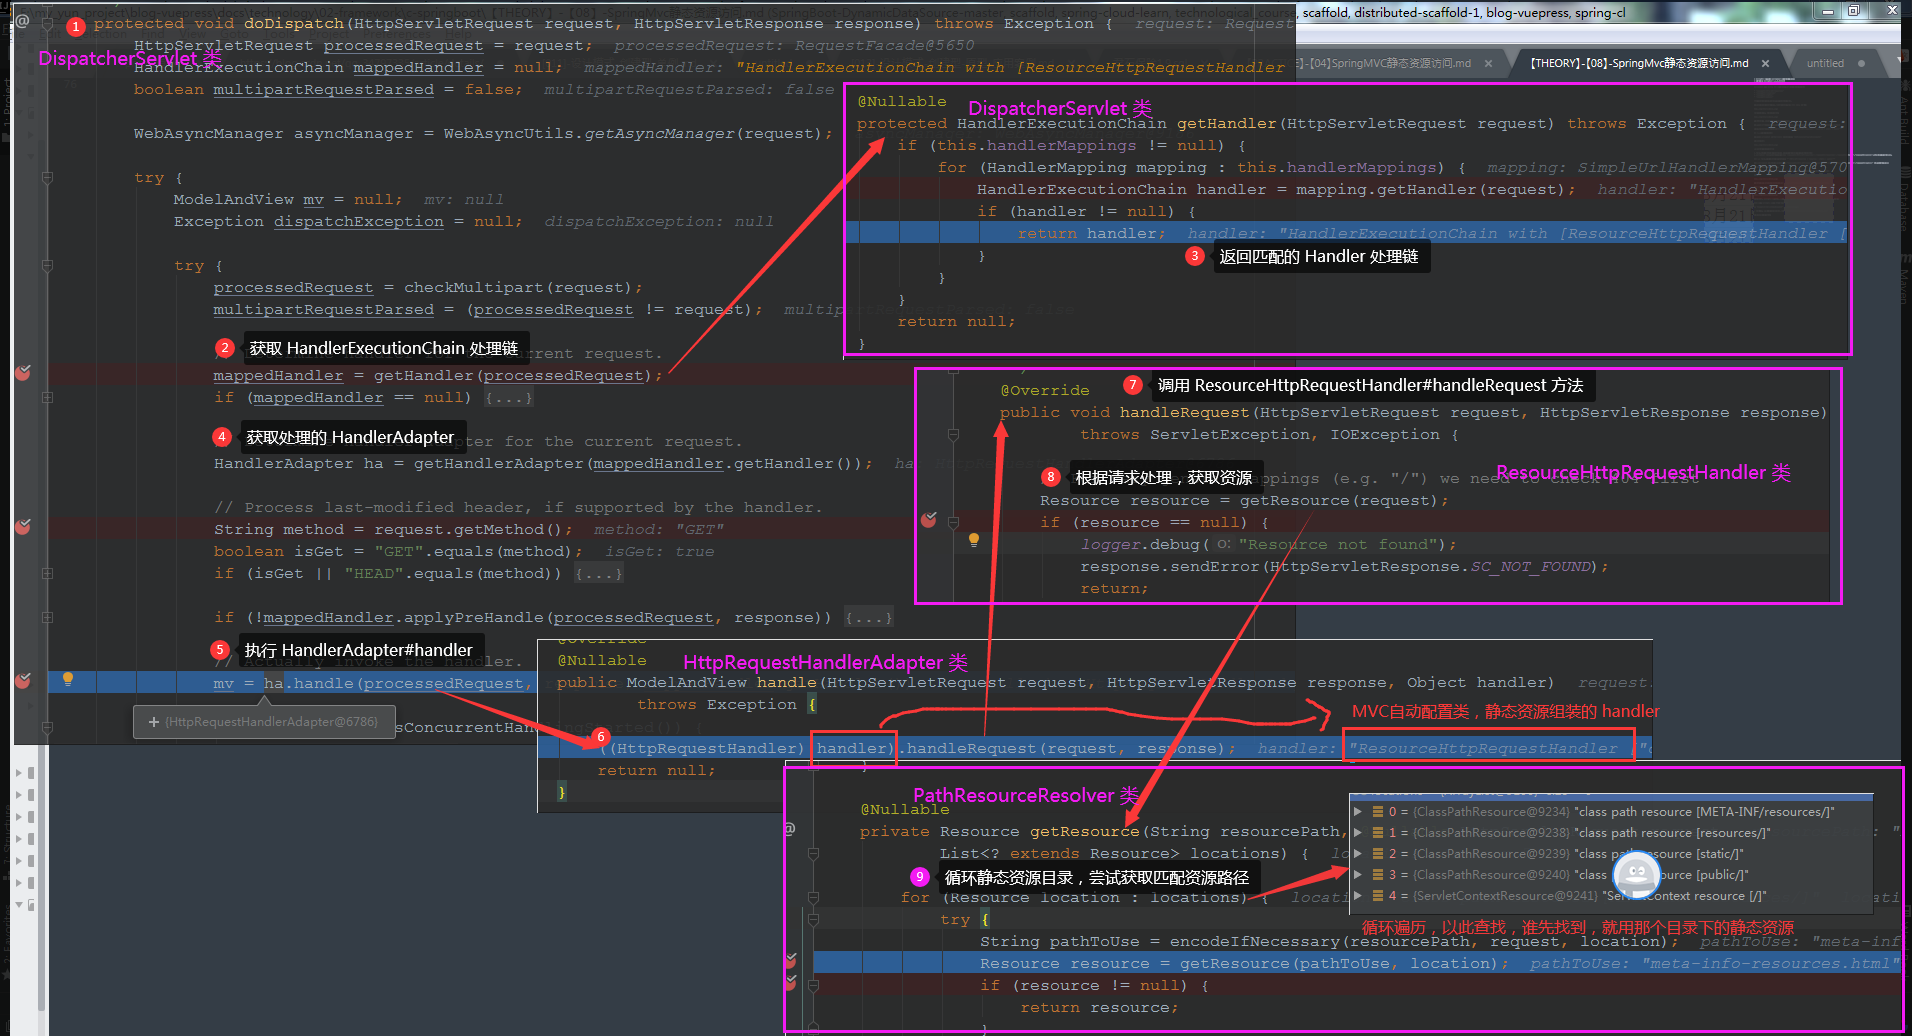Expand the {...} placeholder after applyPreHandle
The height and width of the screenshot is (1036, 1912).
pos(868,618)
